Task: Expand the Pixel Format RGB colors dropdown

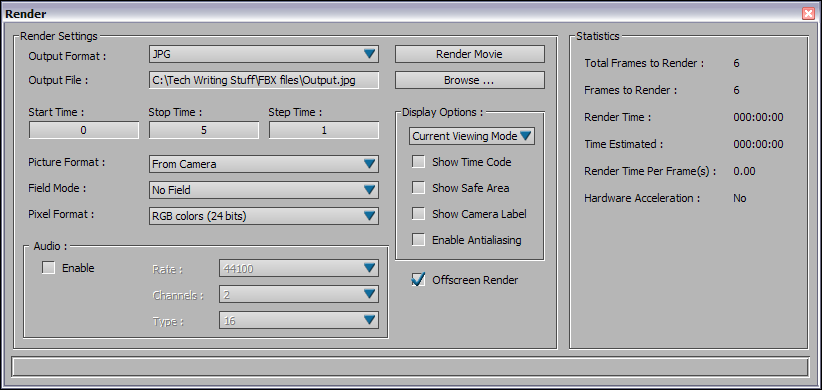Action: coord(264,215)
